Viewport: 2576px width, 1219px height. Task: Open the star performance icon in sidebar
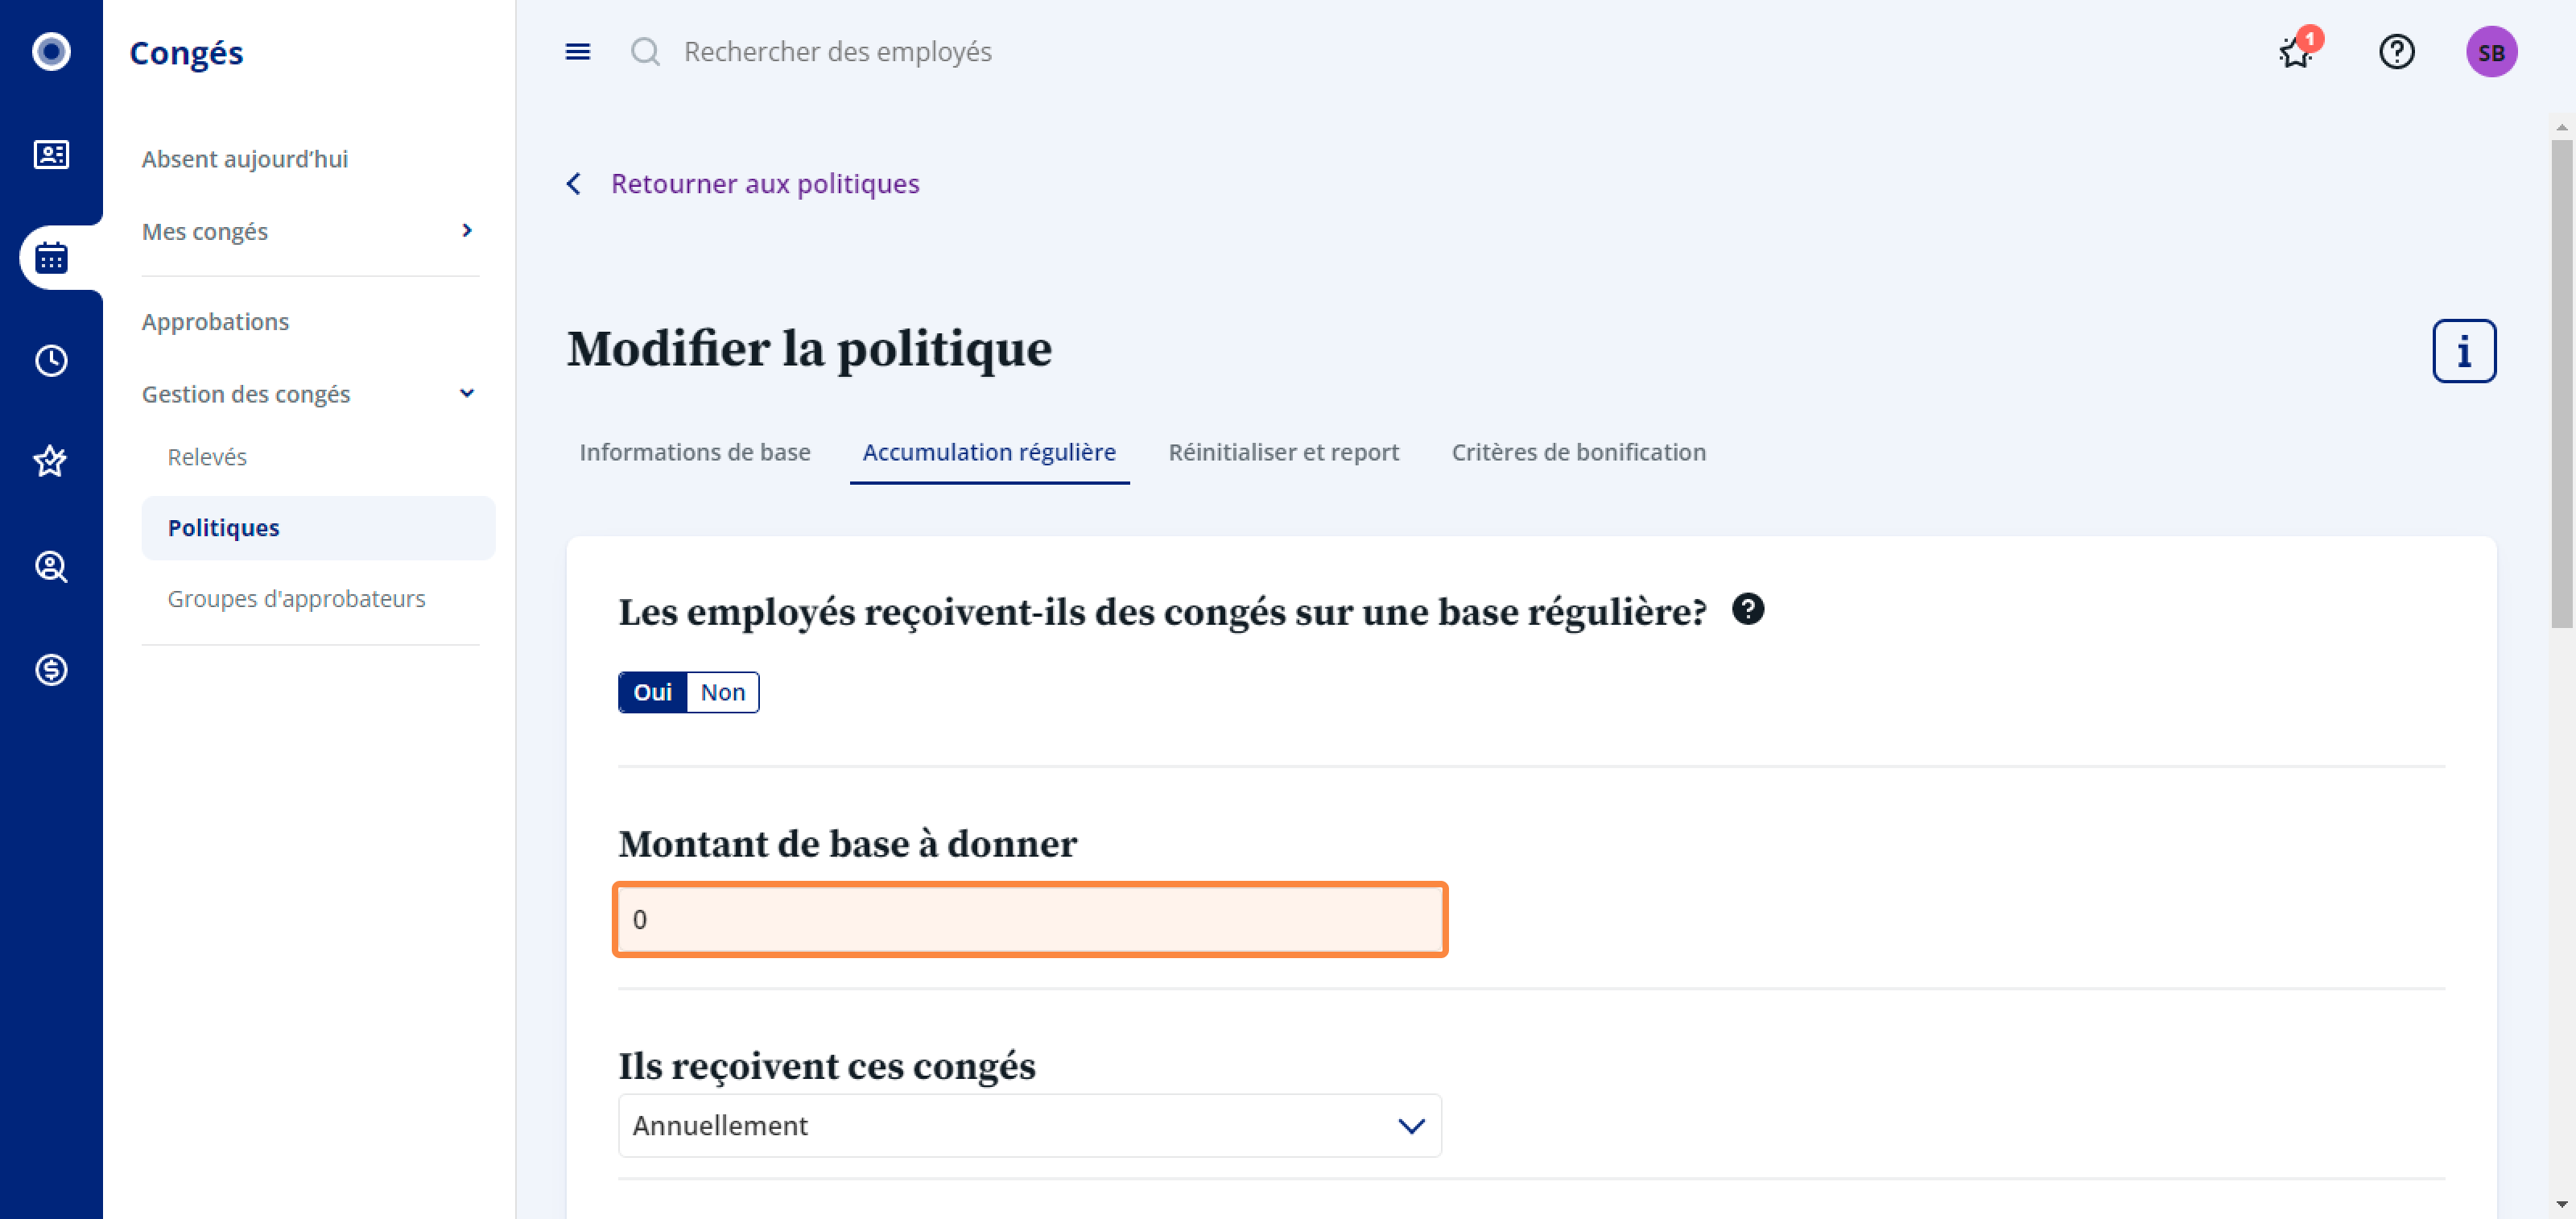click(51, 462)
